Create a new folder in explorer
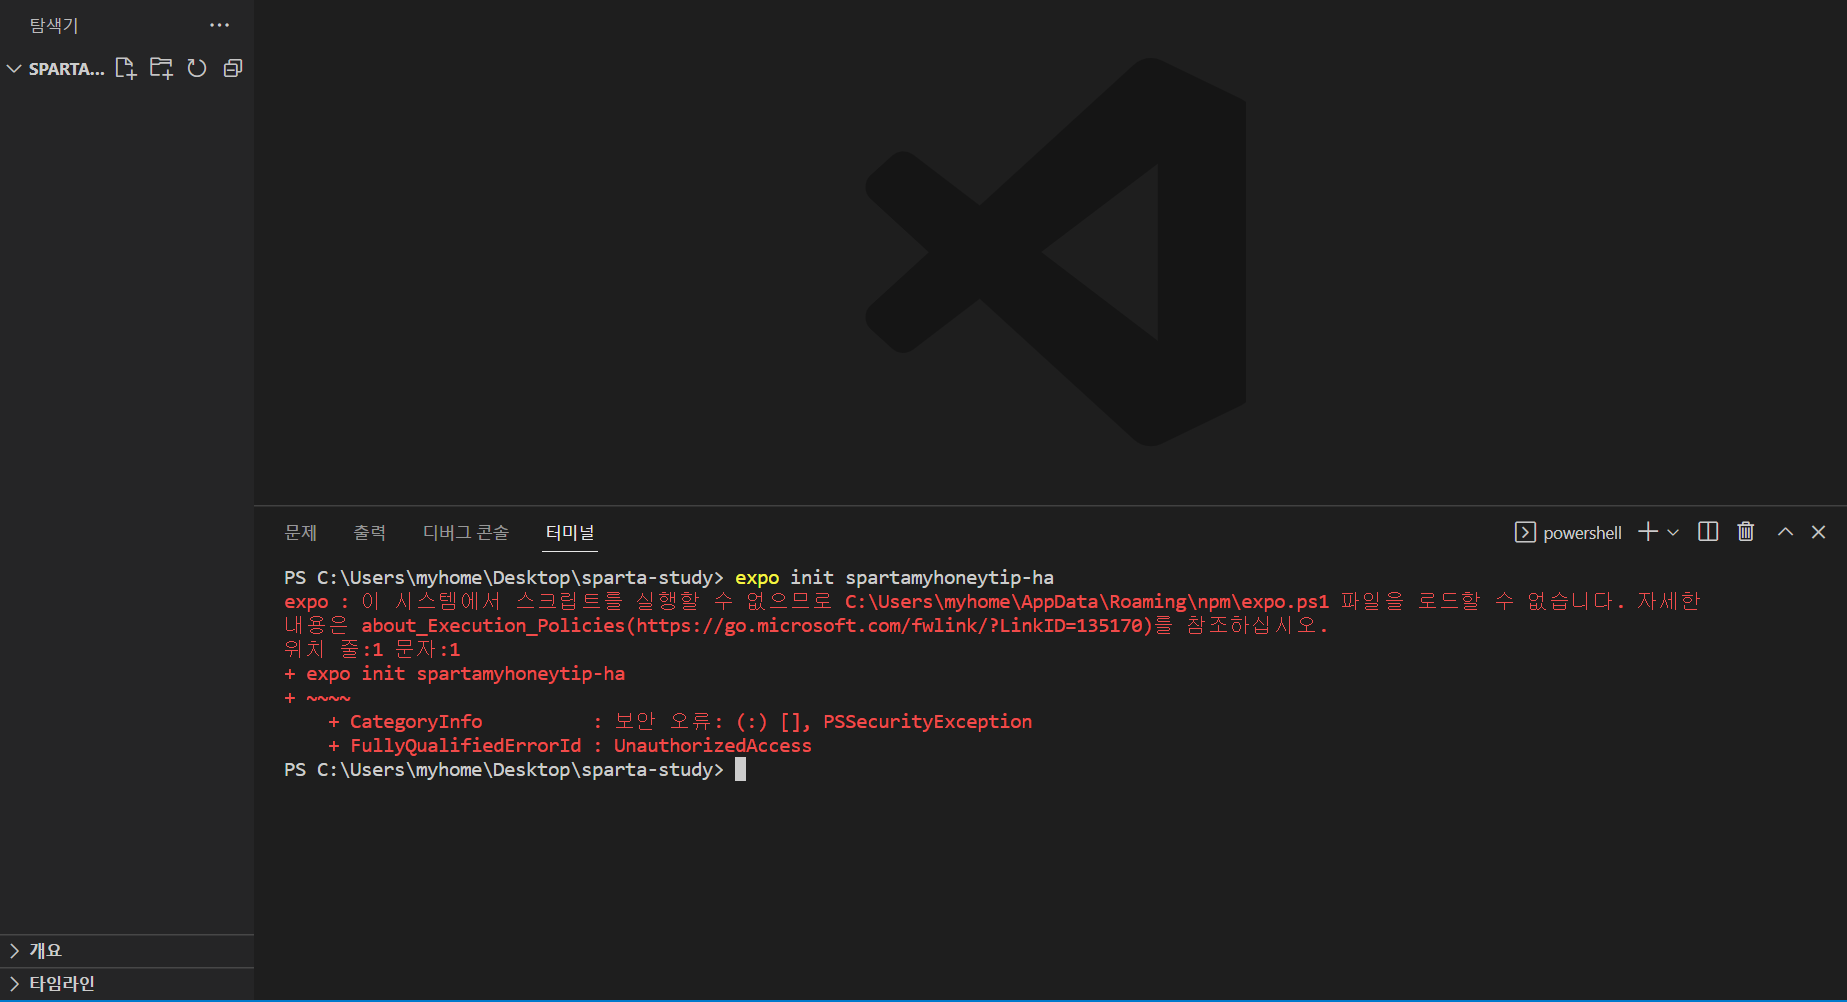The height and width of the screenshot is (1002, 1847). 161,68
